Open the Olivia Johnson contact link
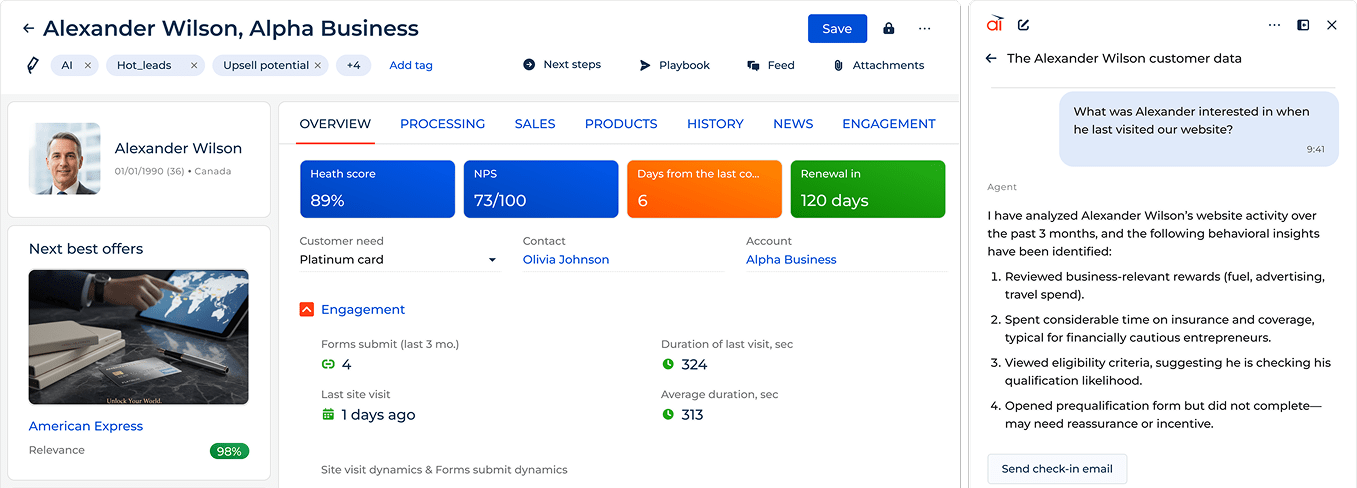This screenshot has height=488, width=1357. point(565,260)
